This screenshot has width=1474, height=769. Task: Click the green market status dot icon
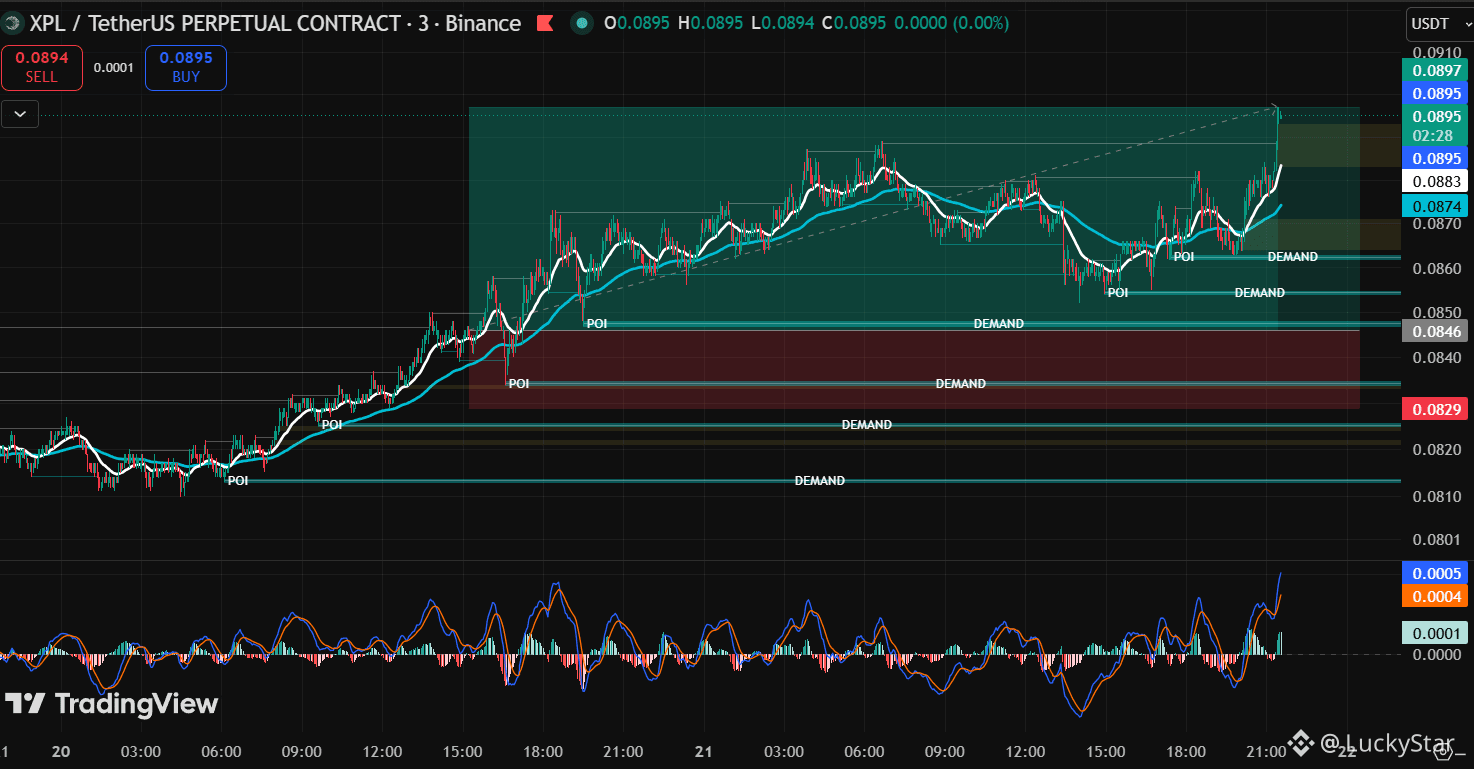click(582, 23)
